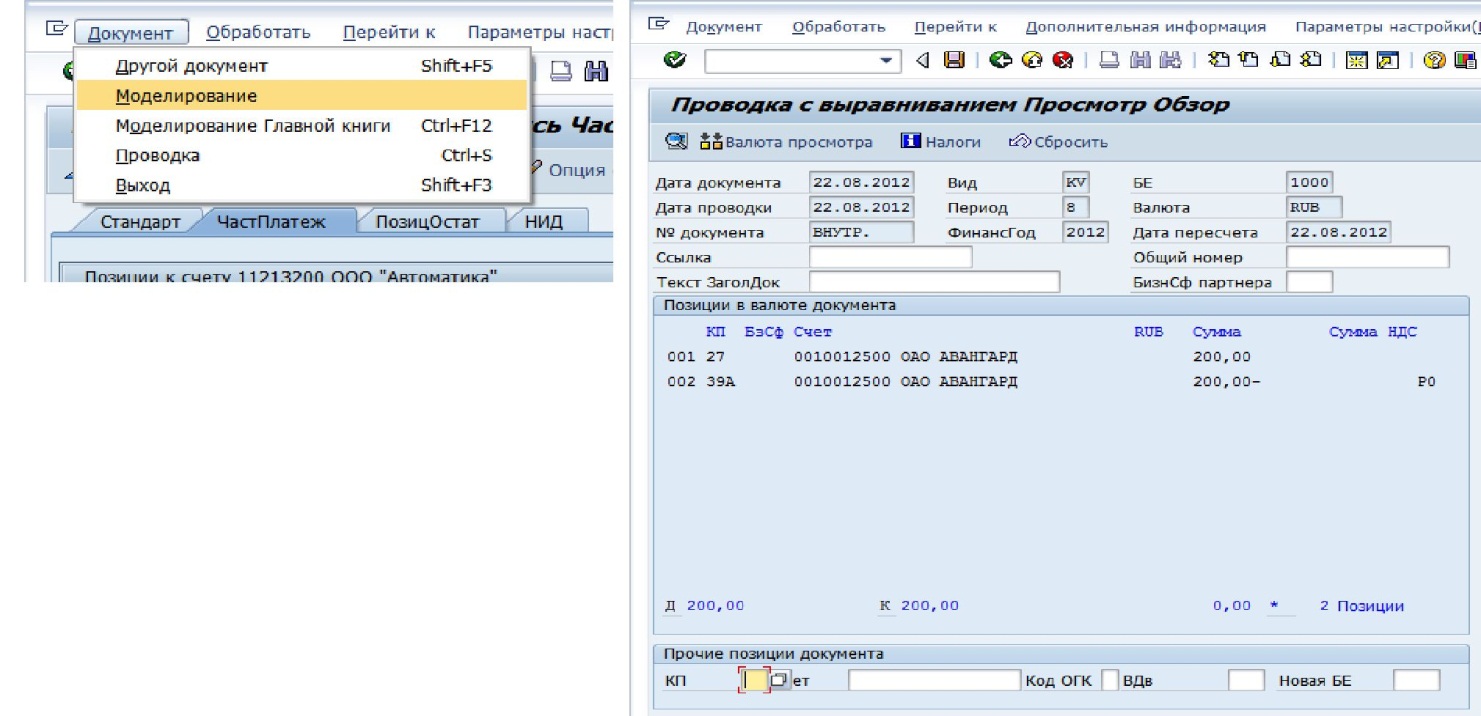
Task: Switch to the ПозицОстат tab
Action: tap(428, 222)
